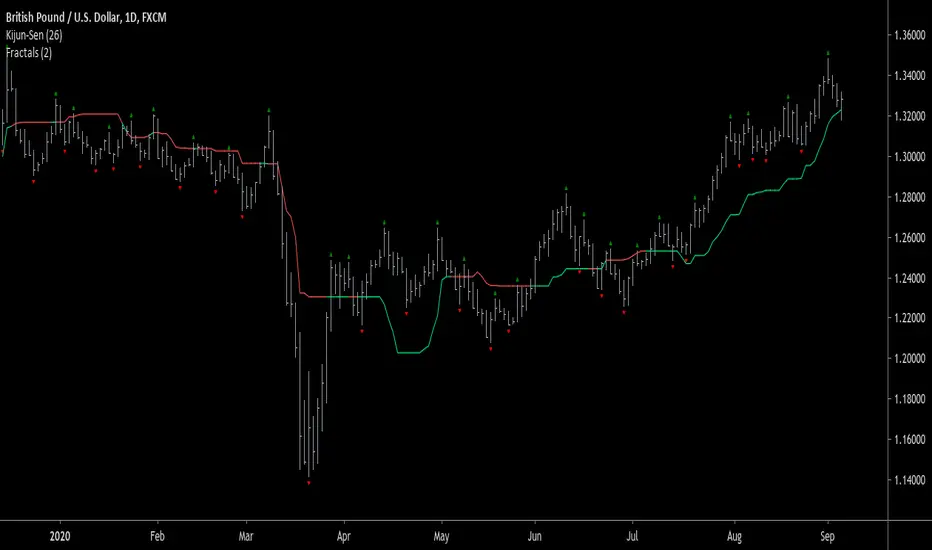Click the flat green Kijun-Sen segment at 1.20000
Viewport: 932px width, 550px height.
tap(408, 353)
